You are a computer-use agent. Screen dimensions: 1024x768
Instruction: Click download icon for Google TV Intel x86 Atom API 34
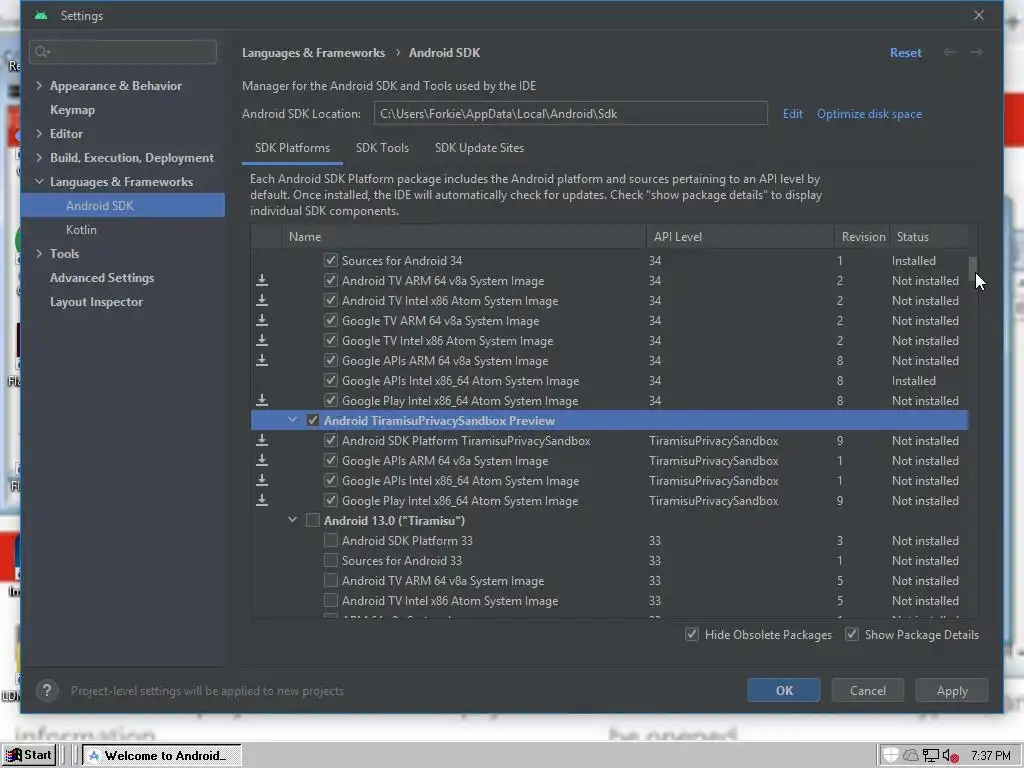(x=262, y=341)
